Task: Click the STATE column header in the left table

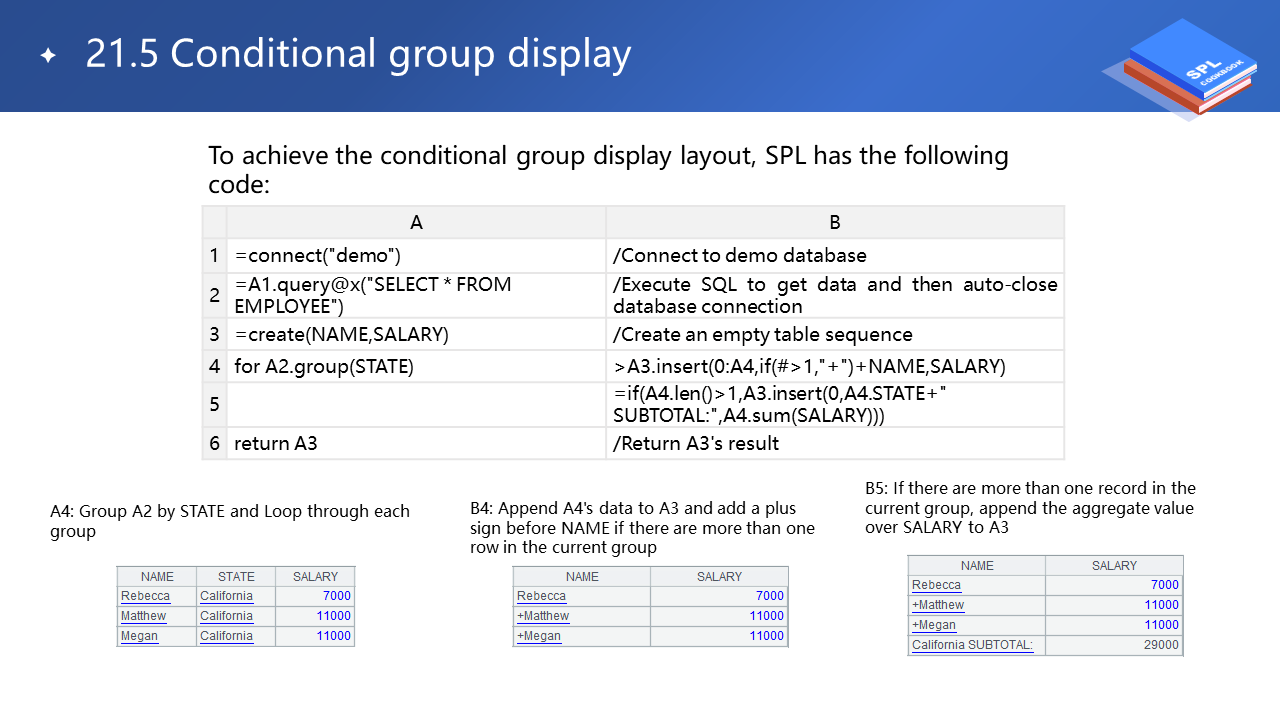Action: (x=236, y=577)
